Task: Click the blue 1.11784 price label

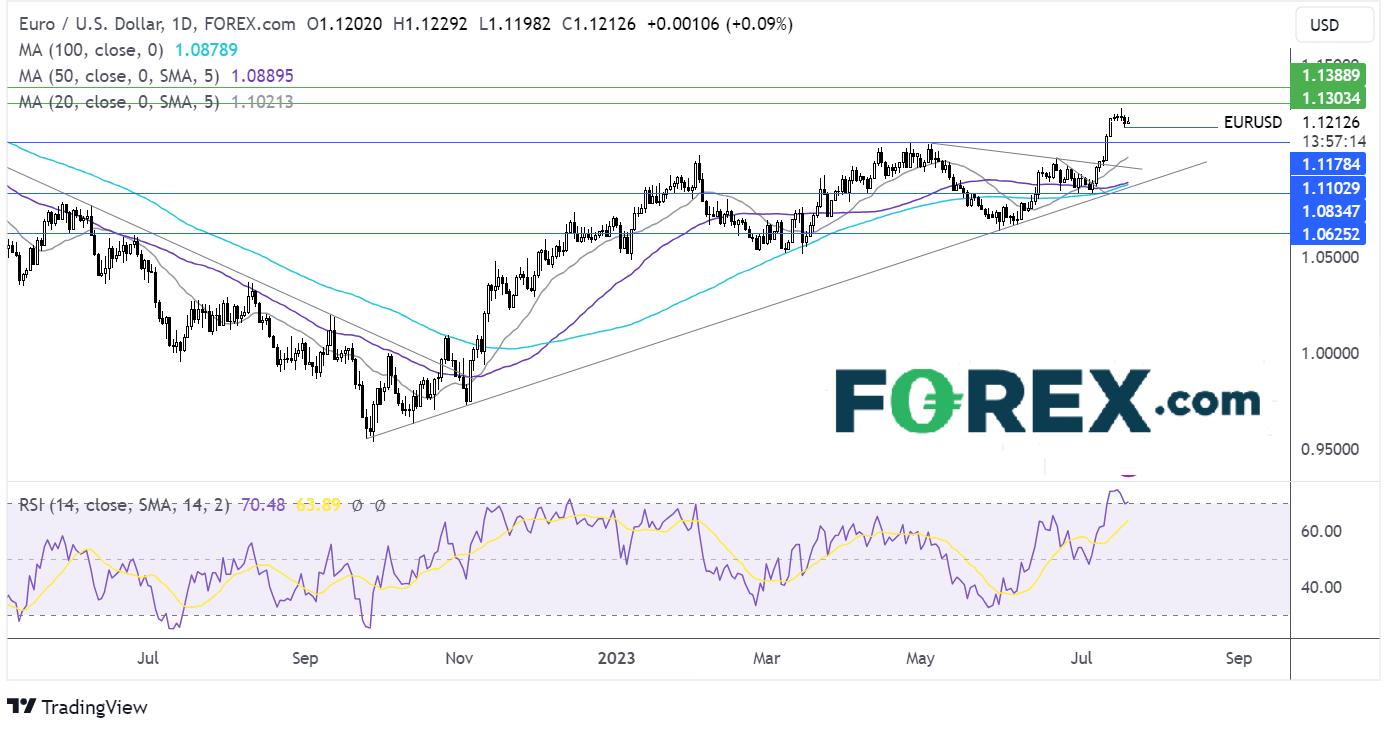Action: [x=1330, y=164]
